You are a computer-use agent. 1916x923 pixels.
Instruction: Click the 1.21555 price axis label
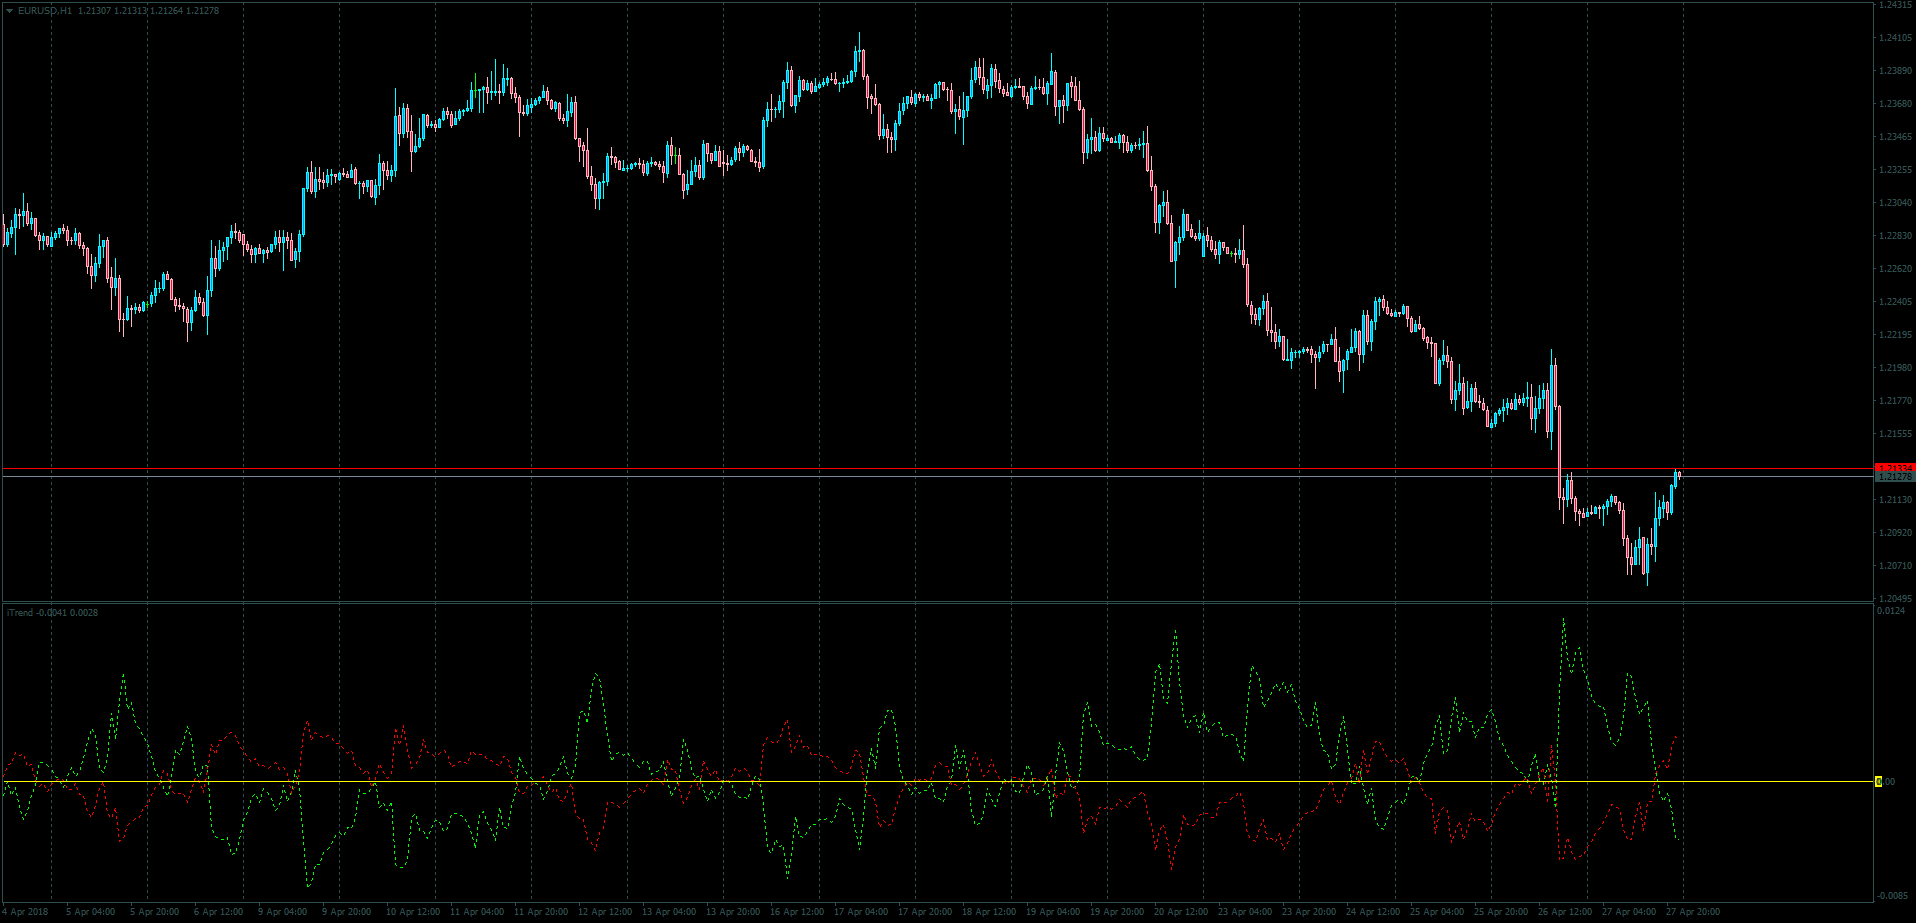pos(1895,434)
